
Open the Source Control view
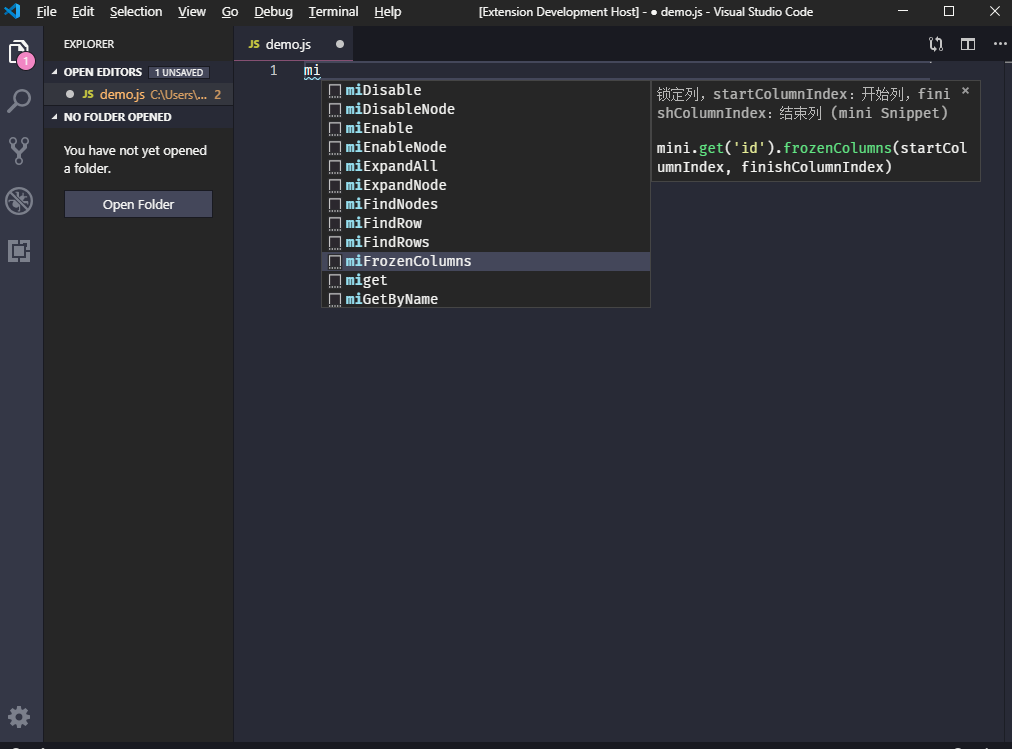tap(19, 150)
